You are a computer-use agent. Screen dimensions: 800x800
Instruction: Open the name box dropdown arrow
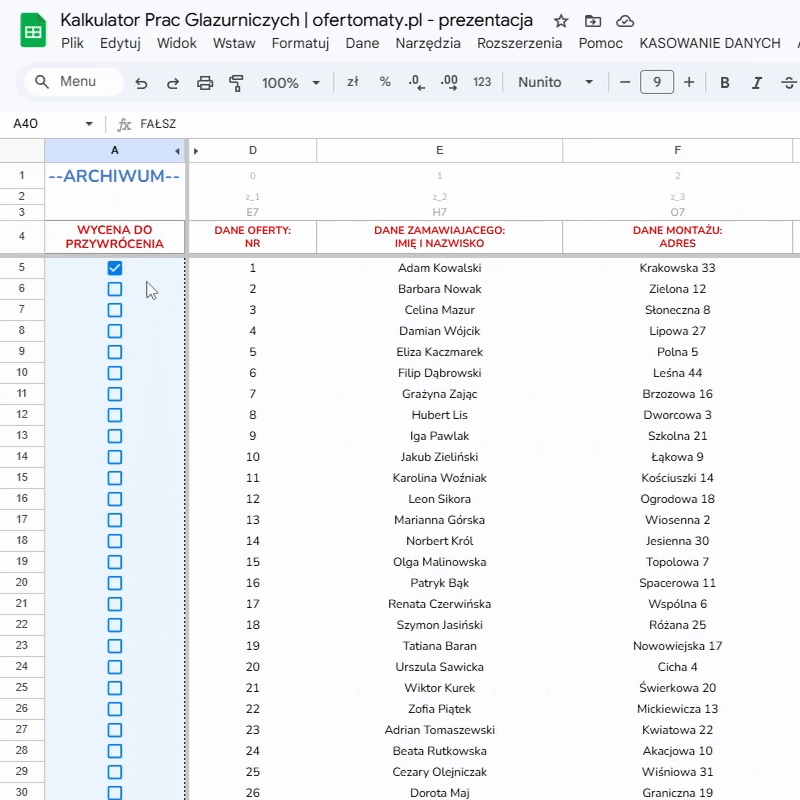coord(89,124)
